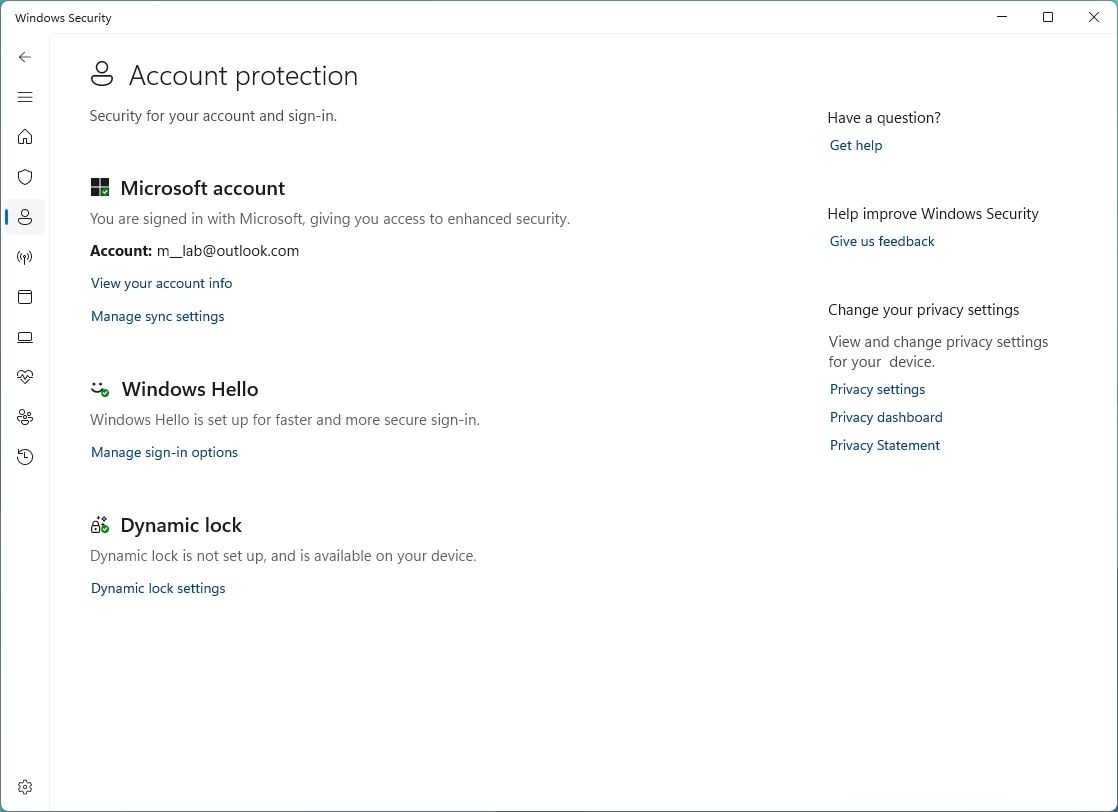Open Device security from the sidebar
Viewport: 1118px width, 812px height.
[x=25, y=337]
